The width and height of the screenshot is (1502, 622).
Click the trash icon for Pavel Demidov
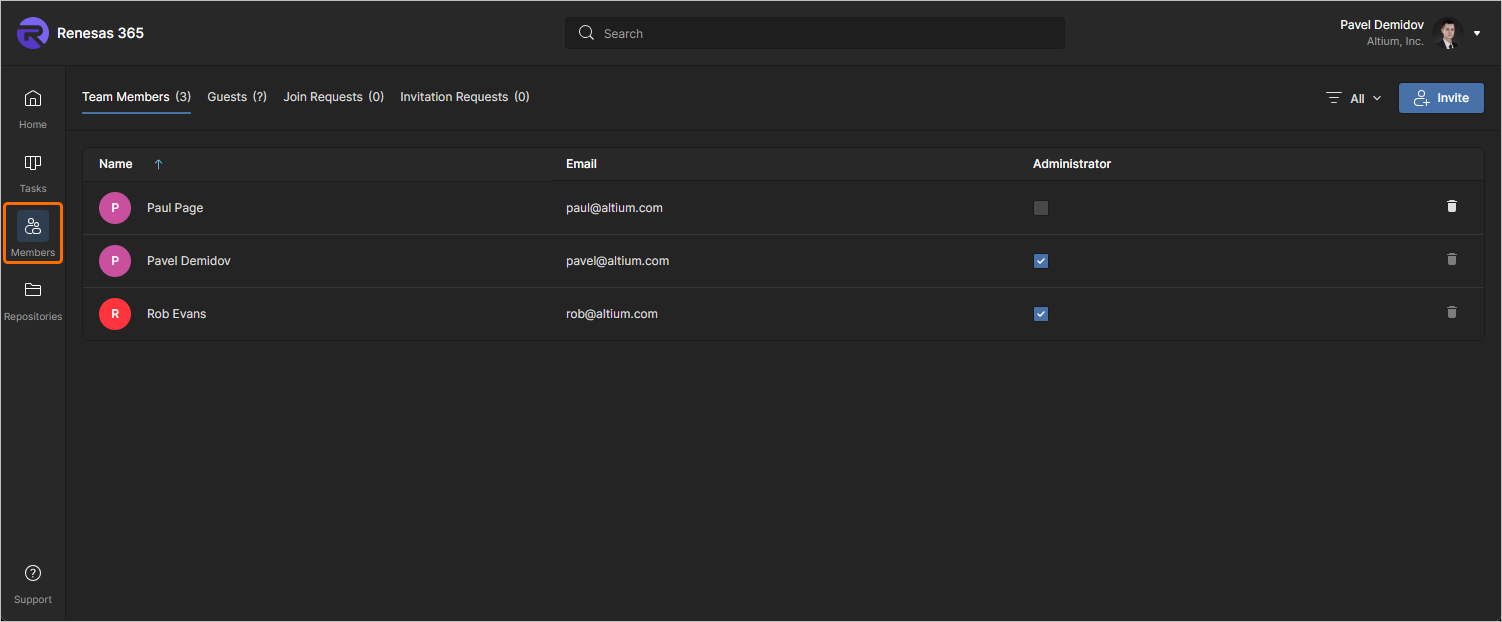(x=1452, y=259)
